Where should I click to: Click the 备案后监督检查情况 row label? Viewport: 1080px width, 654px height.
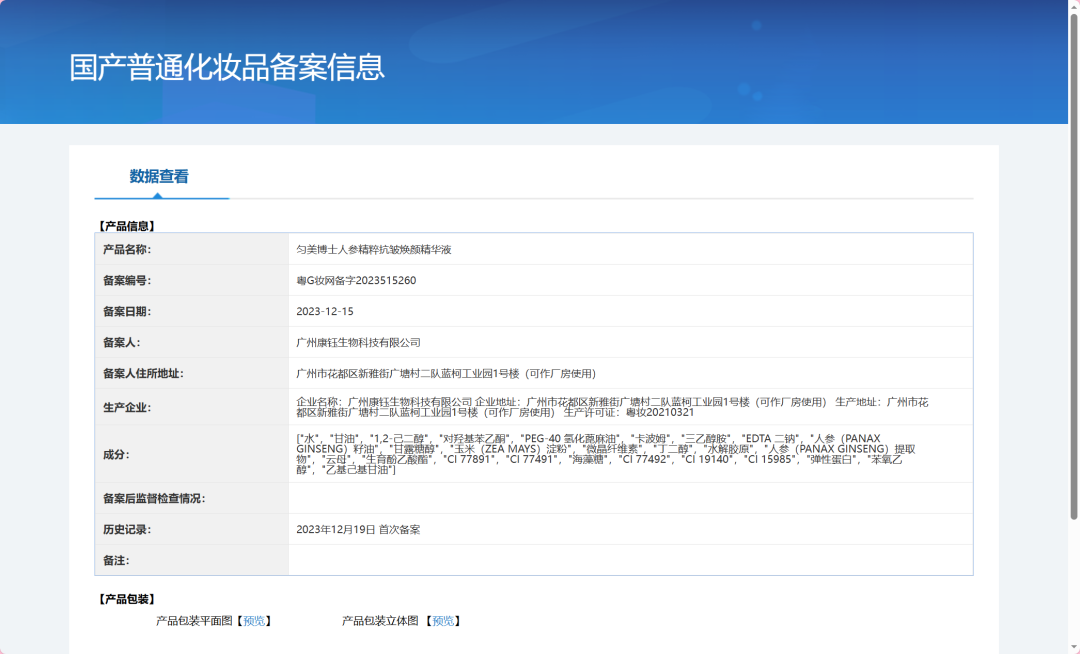pyautogui.click(x=154, y=498)
